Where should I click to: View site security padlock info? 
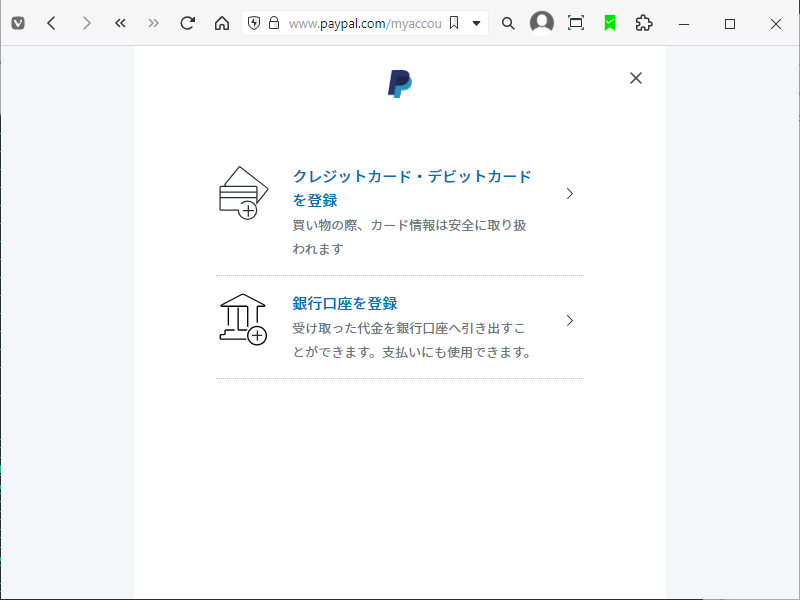point(274,23)
